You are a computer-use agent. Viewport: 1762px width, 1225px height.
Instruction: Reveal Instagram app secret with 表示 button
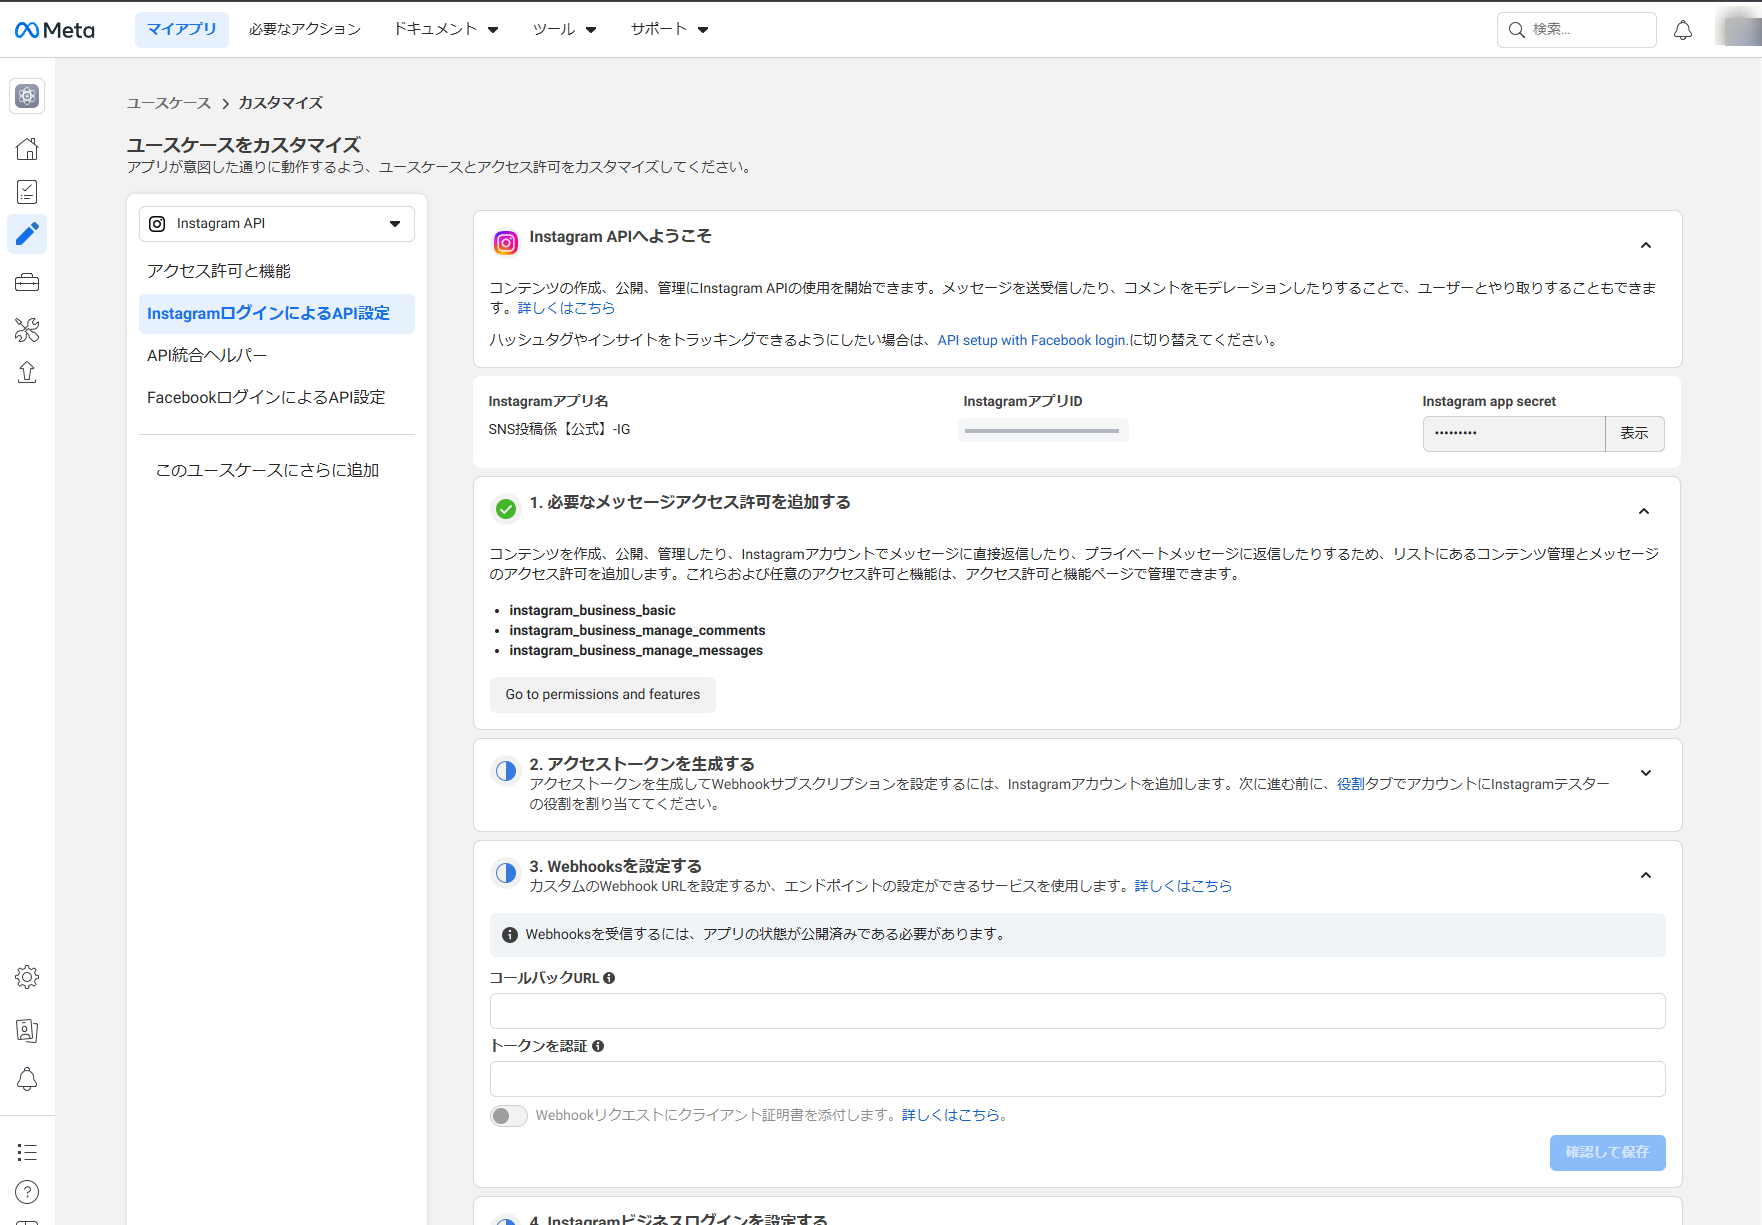tap(1634, 434)
